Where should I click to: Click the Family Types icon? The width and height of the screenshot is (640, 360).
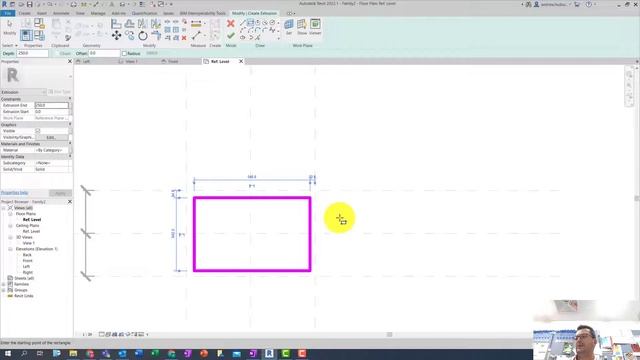tap(39, 36)
